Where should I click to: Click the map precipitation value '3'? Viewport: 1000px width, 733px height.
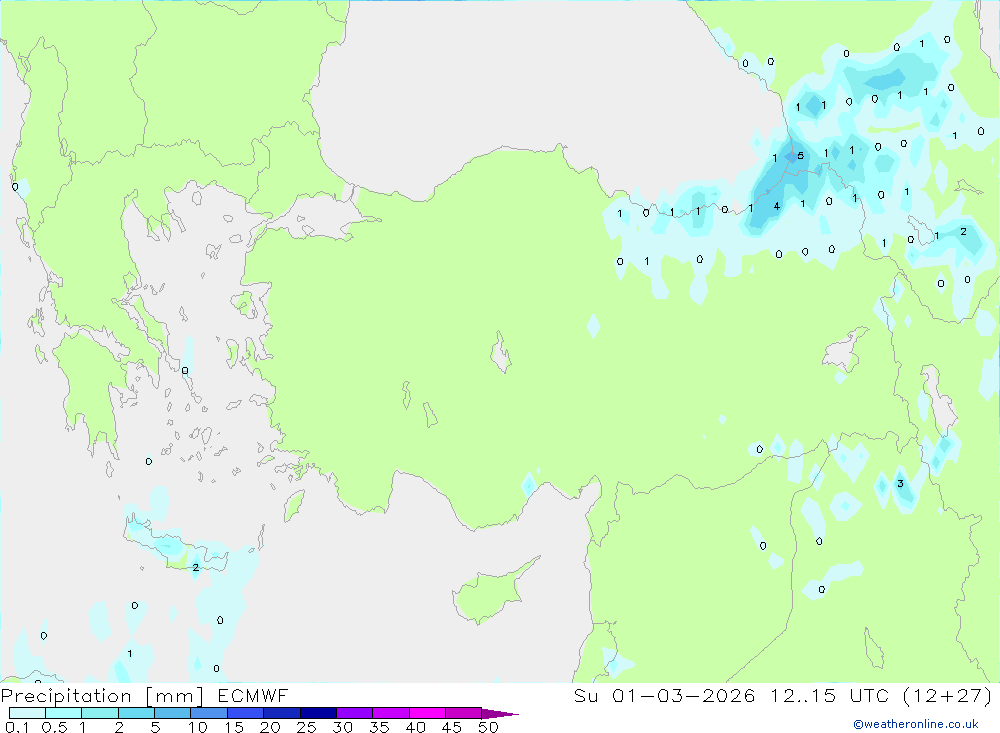coord(900,484)
